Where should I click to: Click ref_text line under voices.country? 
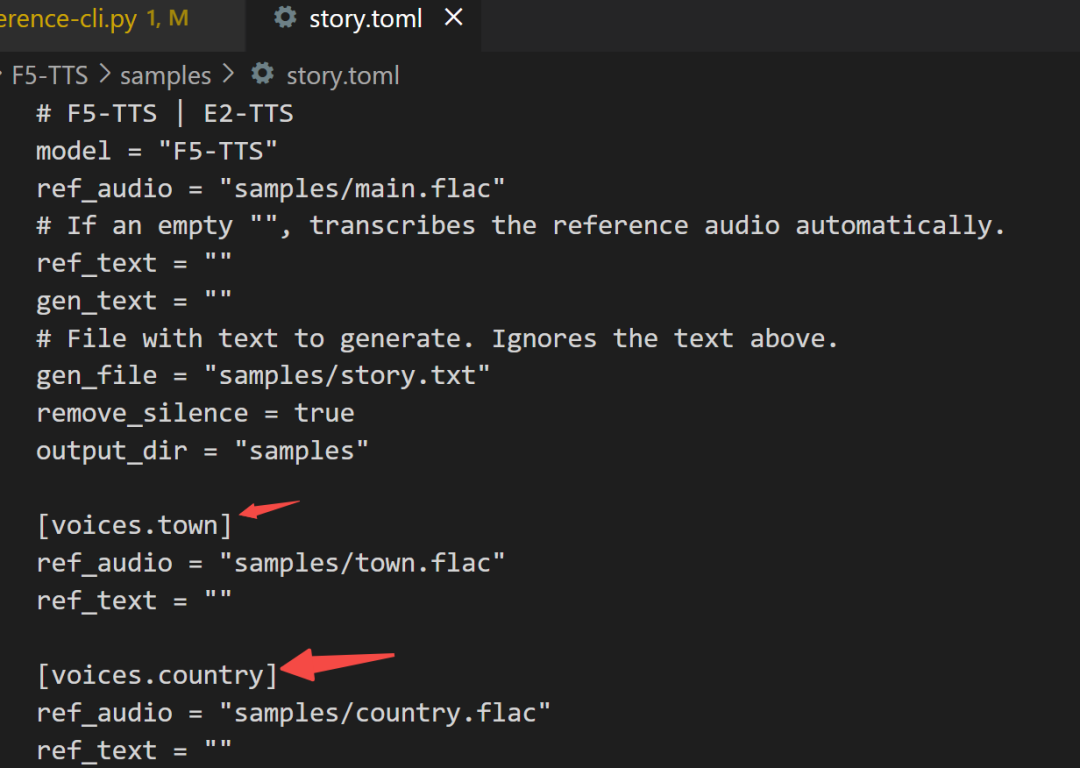click(x=134, y=750)
